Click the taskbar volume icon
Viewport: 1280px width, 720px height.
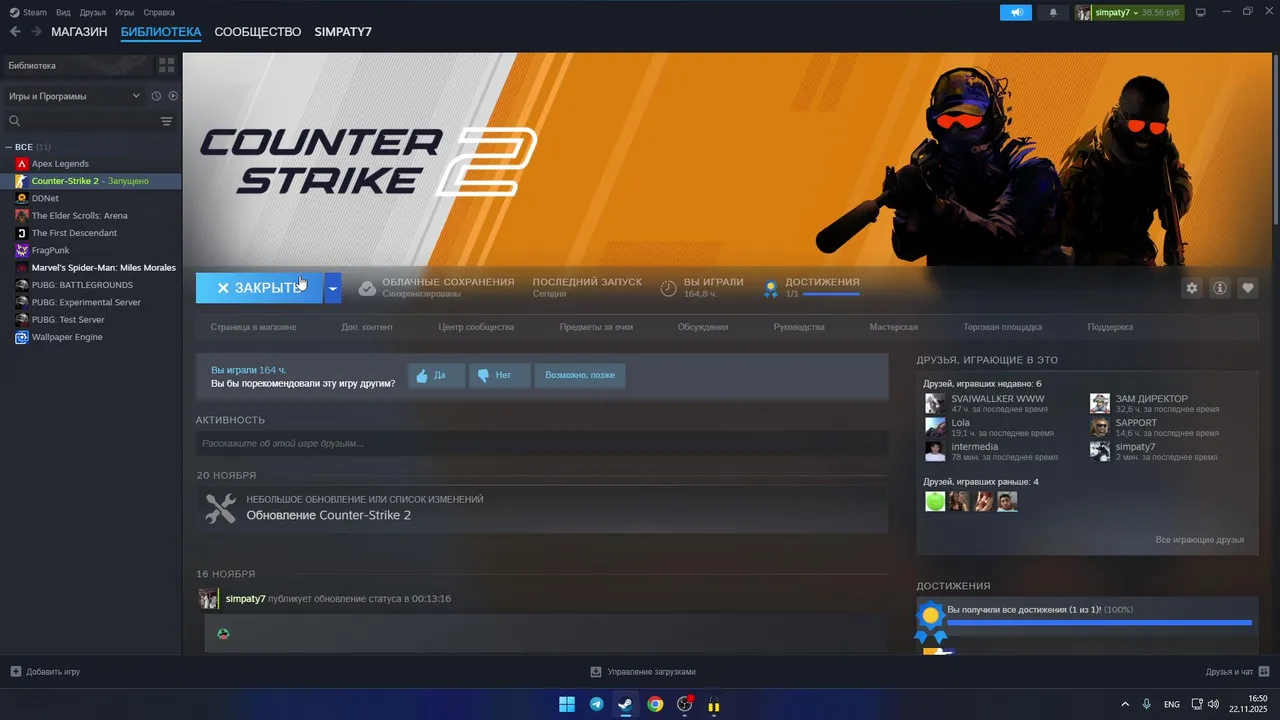pyautogui.click(x=1213, y=704)
